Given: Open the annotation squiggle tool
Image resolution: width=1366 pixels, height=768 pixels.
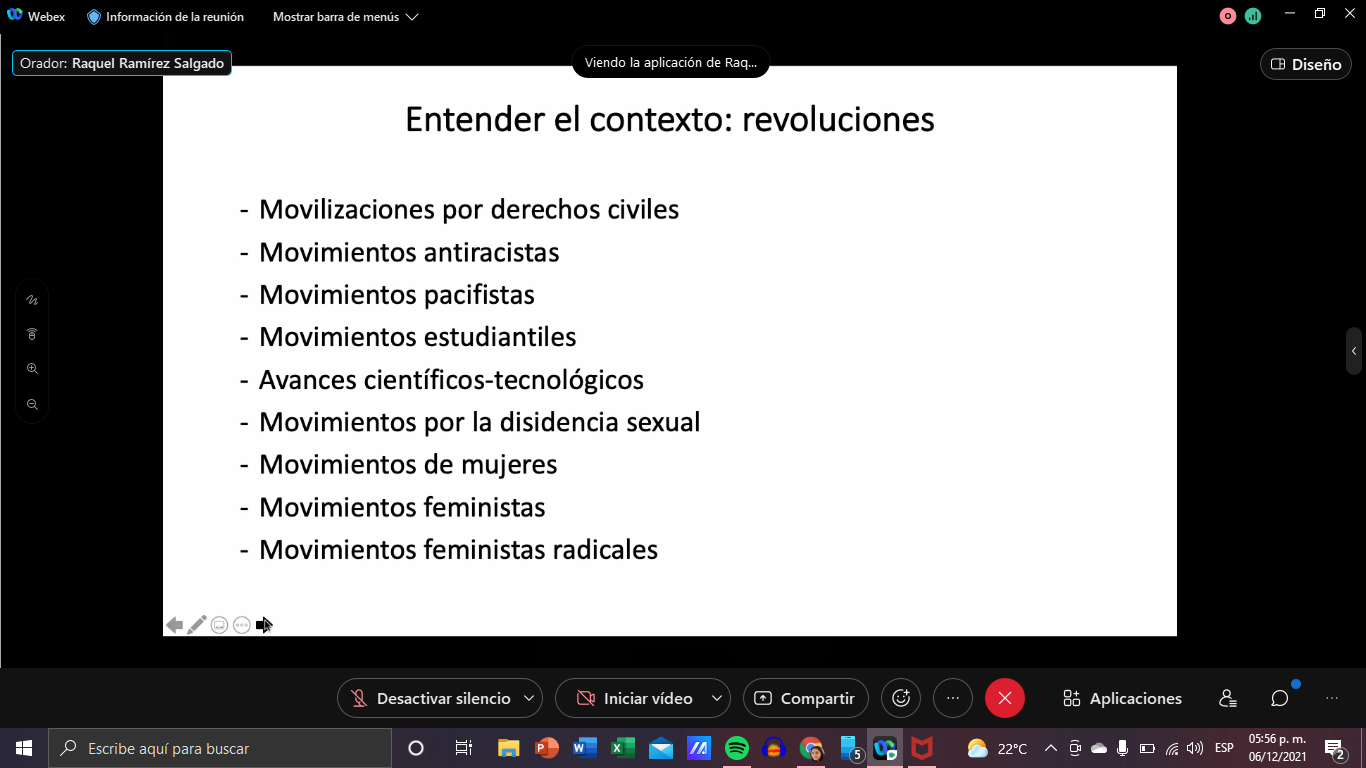Looking at the screenshot, I should click(32, 300).
